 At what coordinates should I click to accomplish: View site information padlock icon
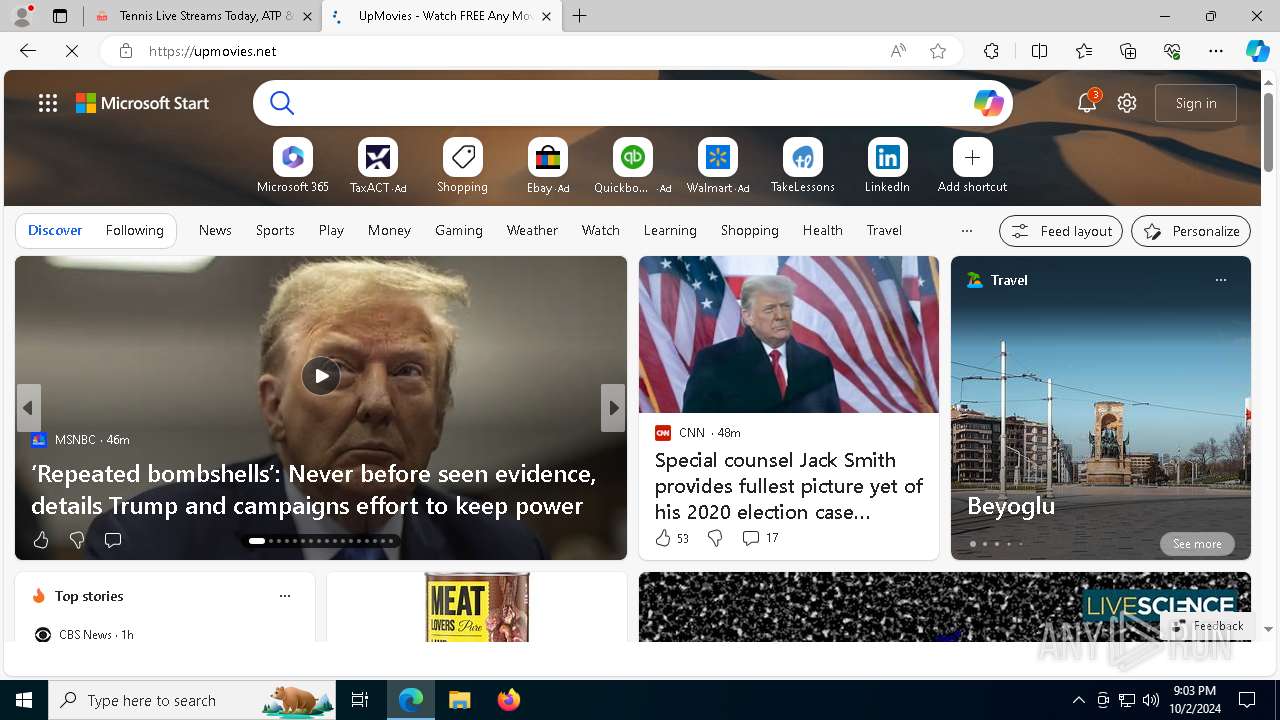click(x=125, y=51)
